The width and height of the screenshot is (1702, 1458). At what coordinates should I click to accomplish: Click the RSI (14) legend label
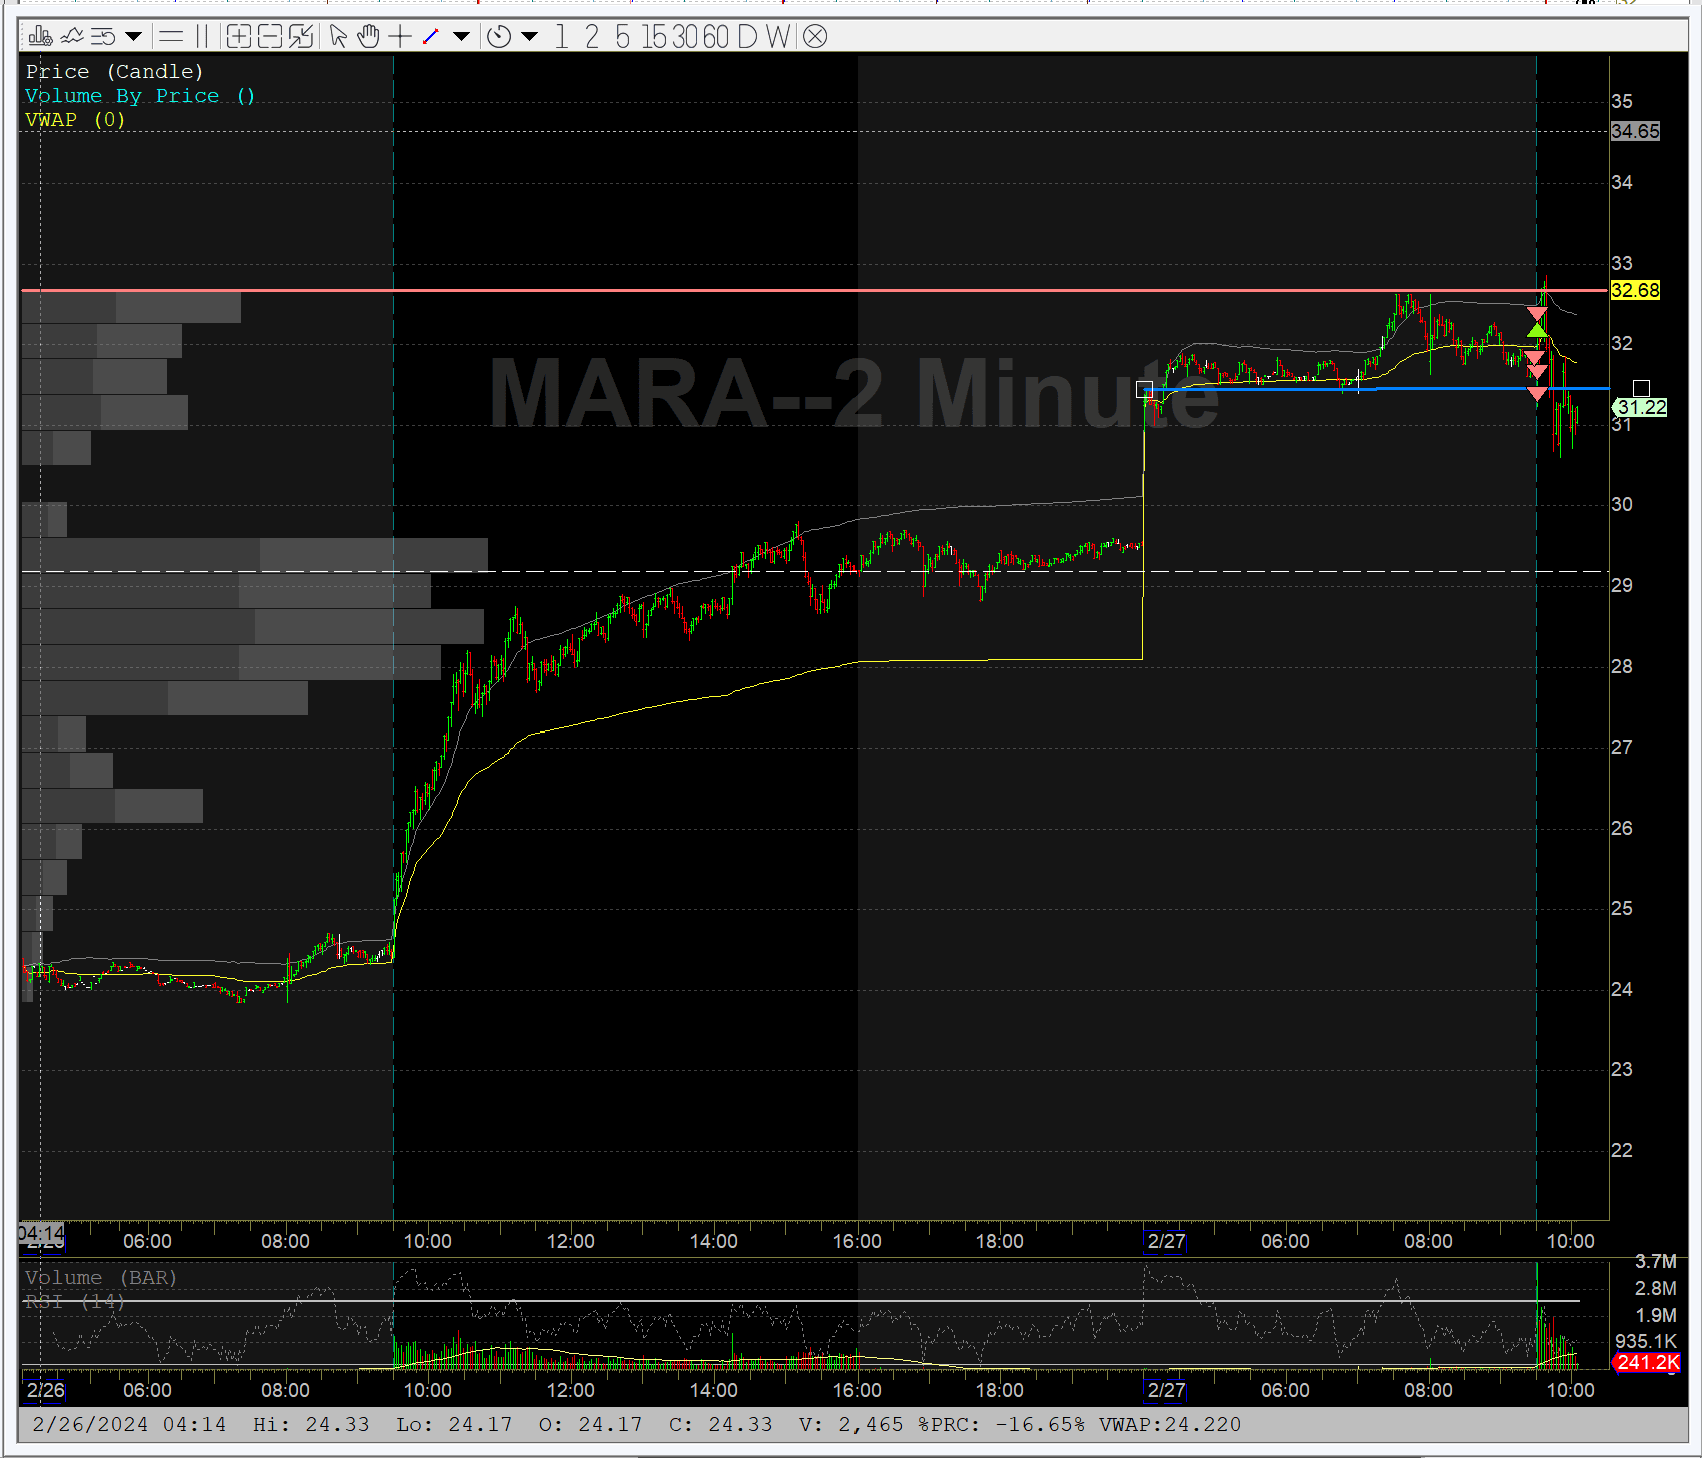tap(75, 1302)
